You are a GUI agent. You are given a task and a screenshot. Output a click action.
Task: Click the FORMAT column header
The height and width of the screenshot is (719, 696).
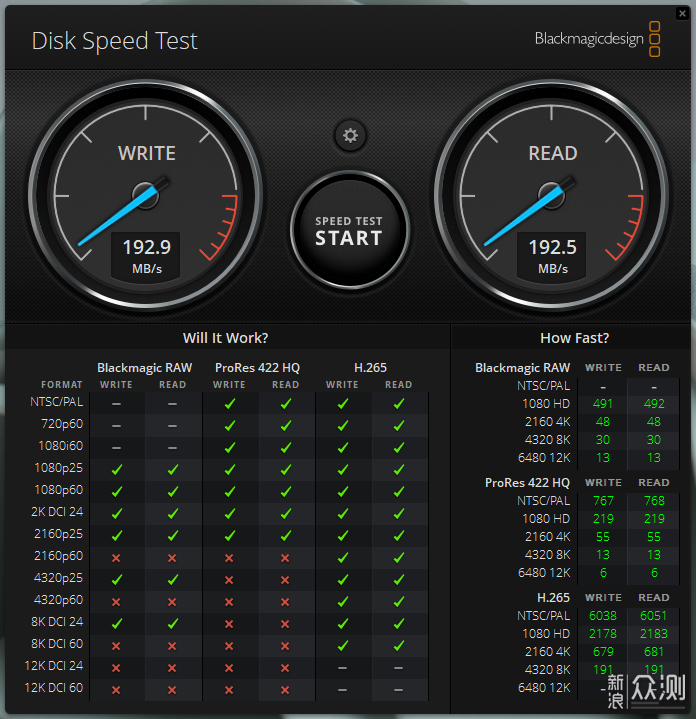tap(61, 385)
